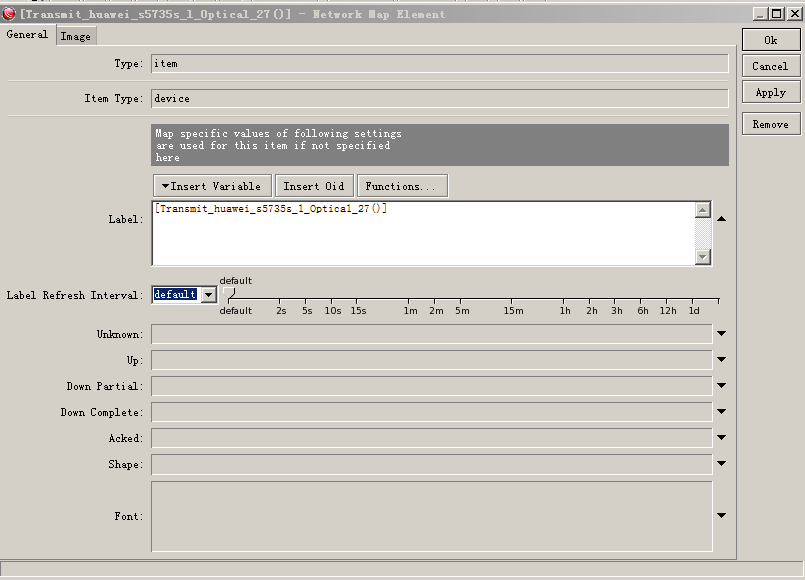Expand the Acked setting
Screen dimensions: 805x580
coord(721,438)
